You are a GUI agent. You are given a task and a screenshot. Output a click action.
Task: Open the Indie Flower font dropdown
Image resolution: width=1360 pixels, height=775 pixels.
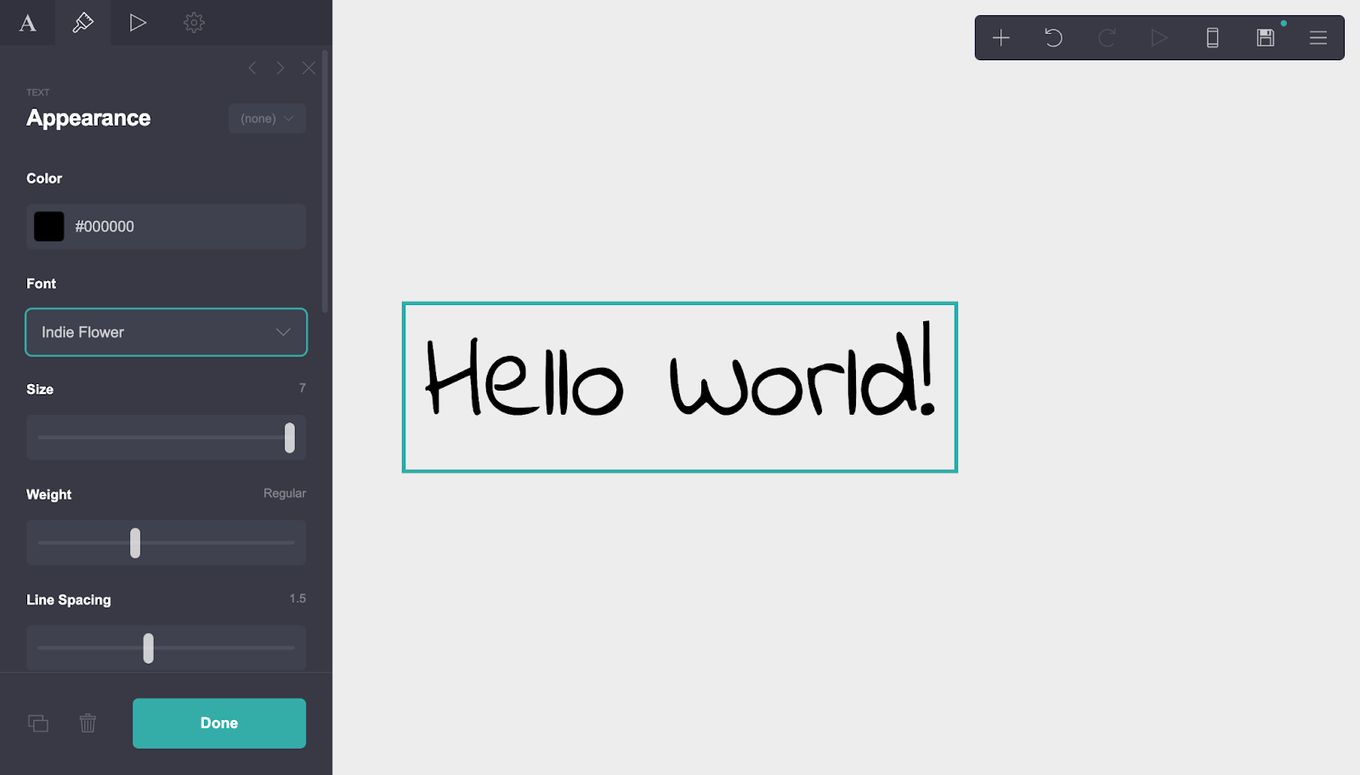[x=166, y=332]
